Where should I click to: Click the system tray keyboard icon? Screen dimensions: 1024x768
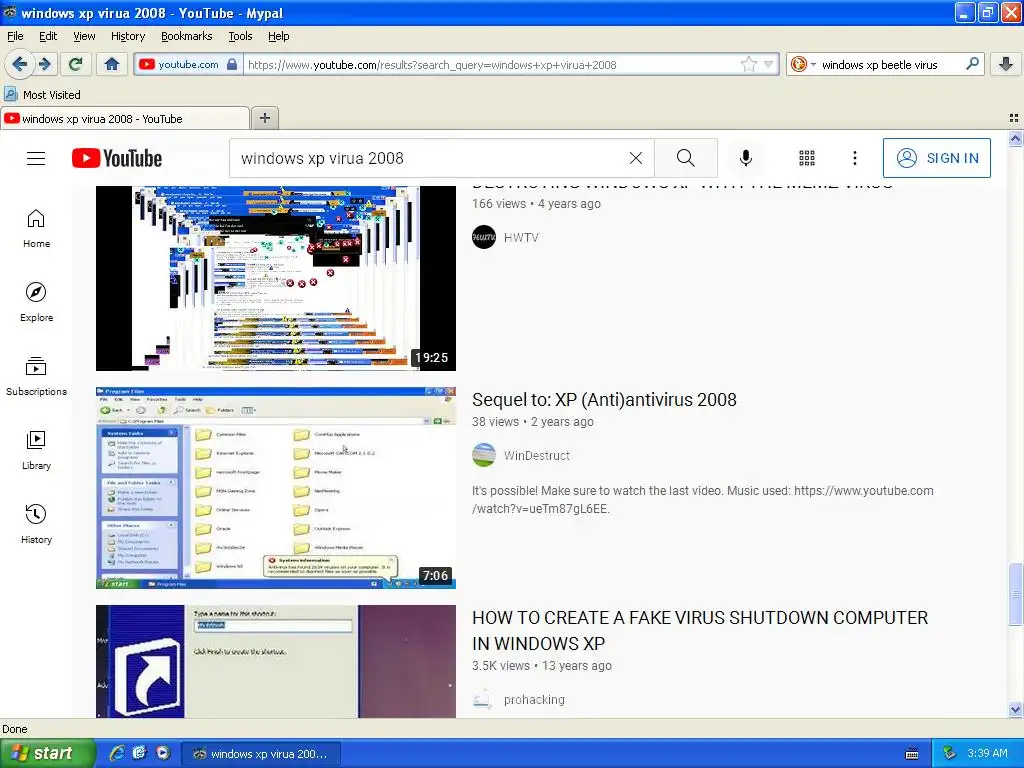912,754
